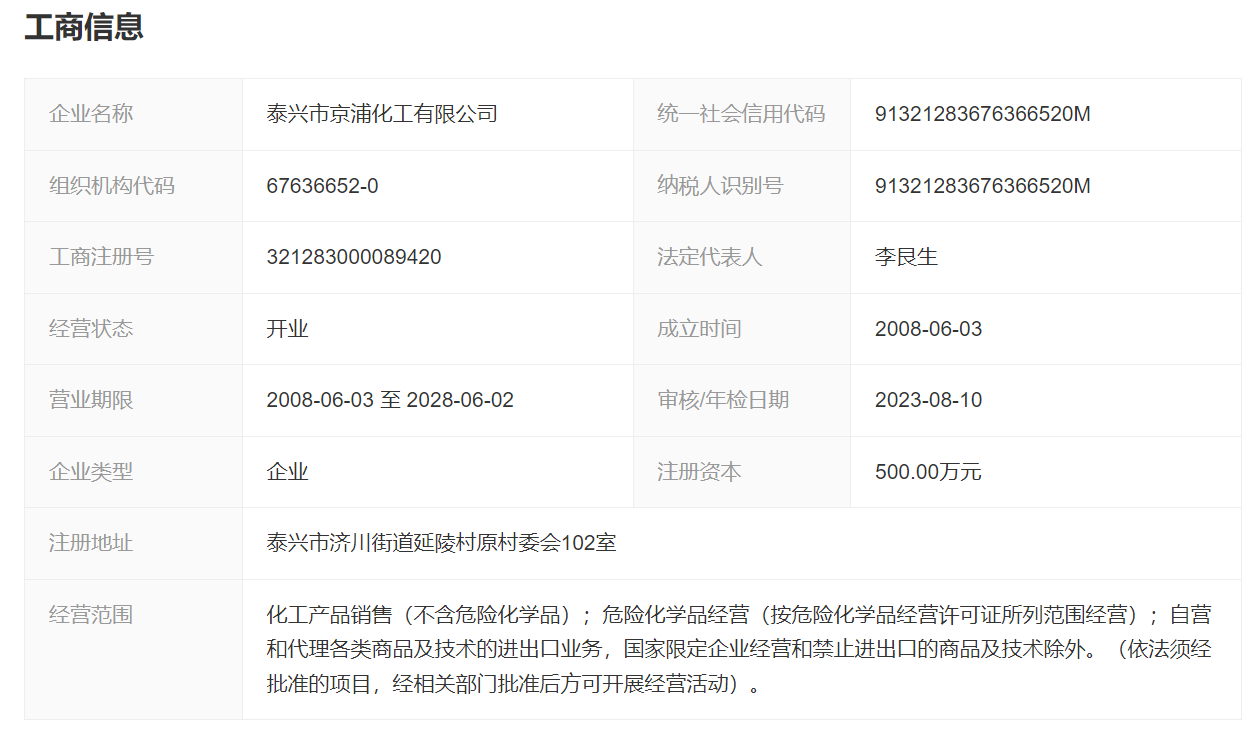
Task: Click address 泰兴市济川街道延陵村原村委会102室
Action: click(441, 543)
